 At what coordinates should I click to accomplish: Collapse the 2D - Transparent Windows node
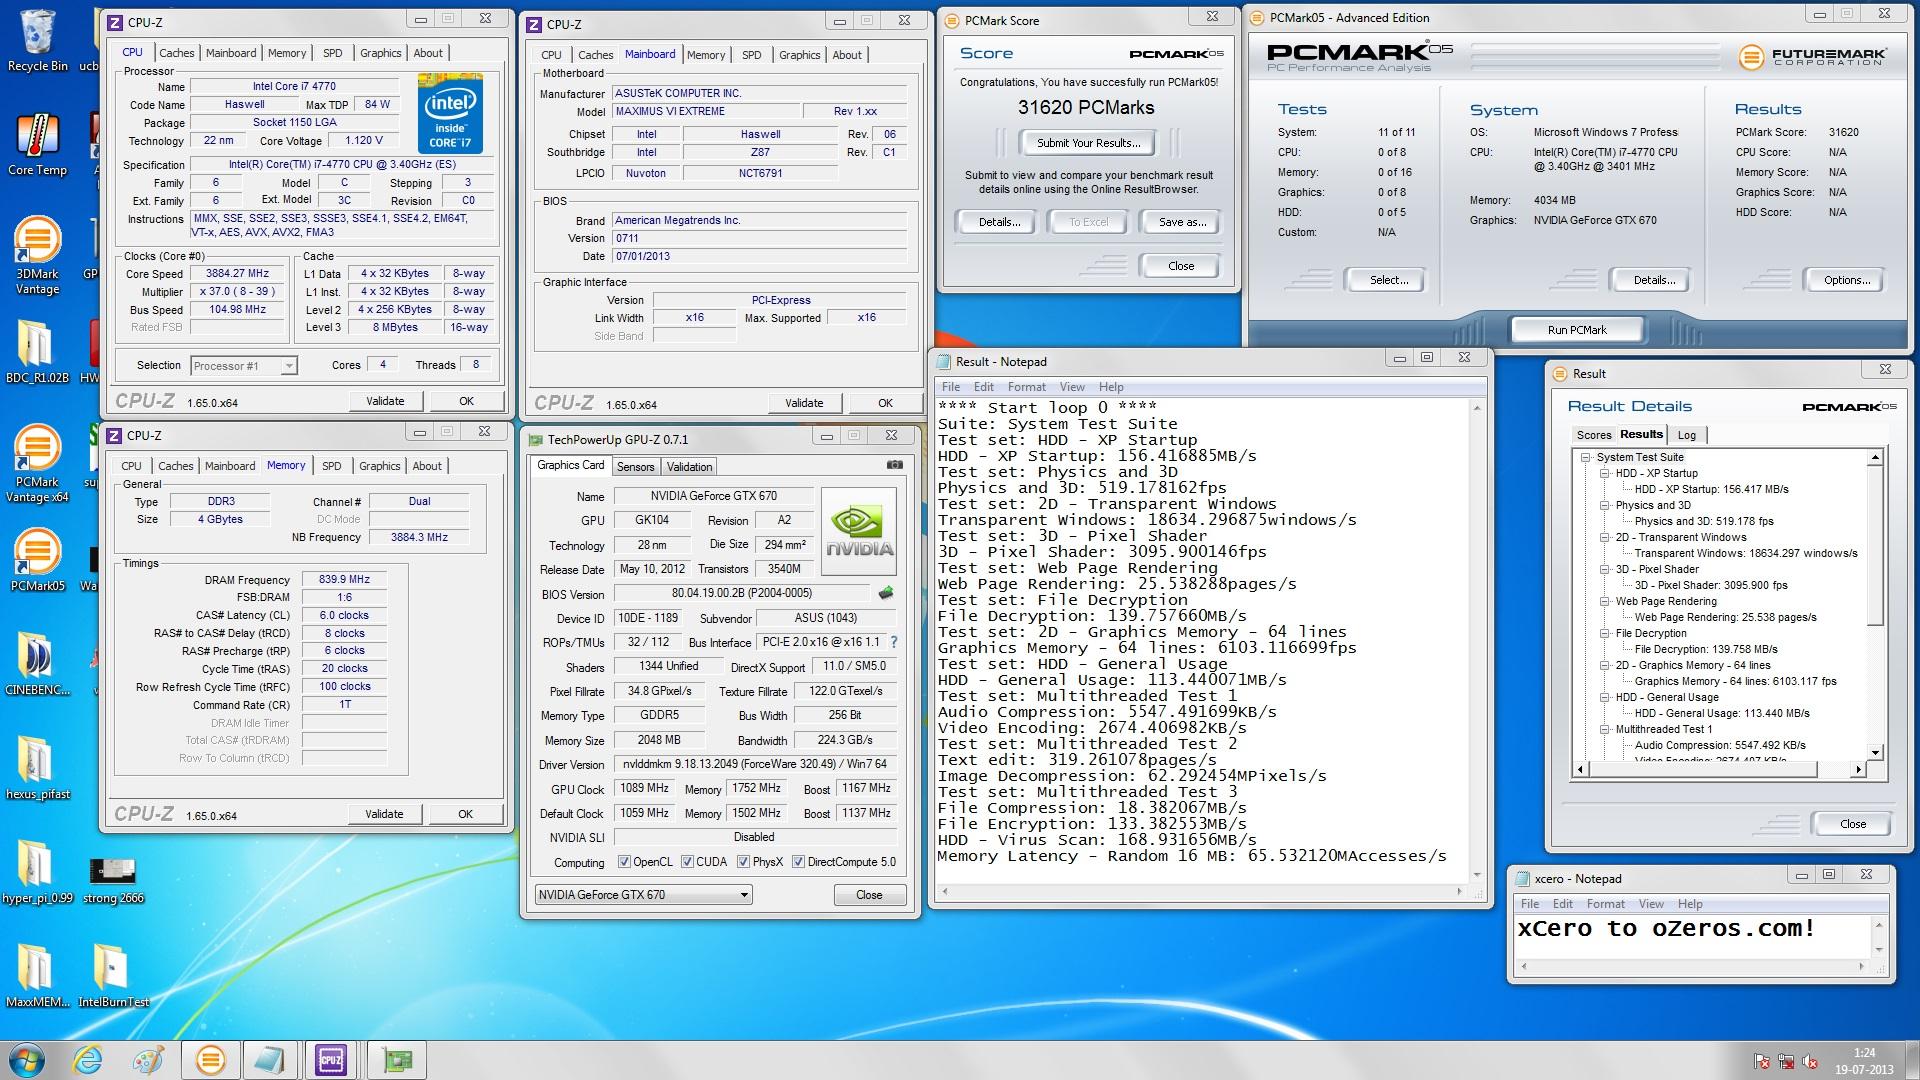point(1604,537)
